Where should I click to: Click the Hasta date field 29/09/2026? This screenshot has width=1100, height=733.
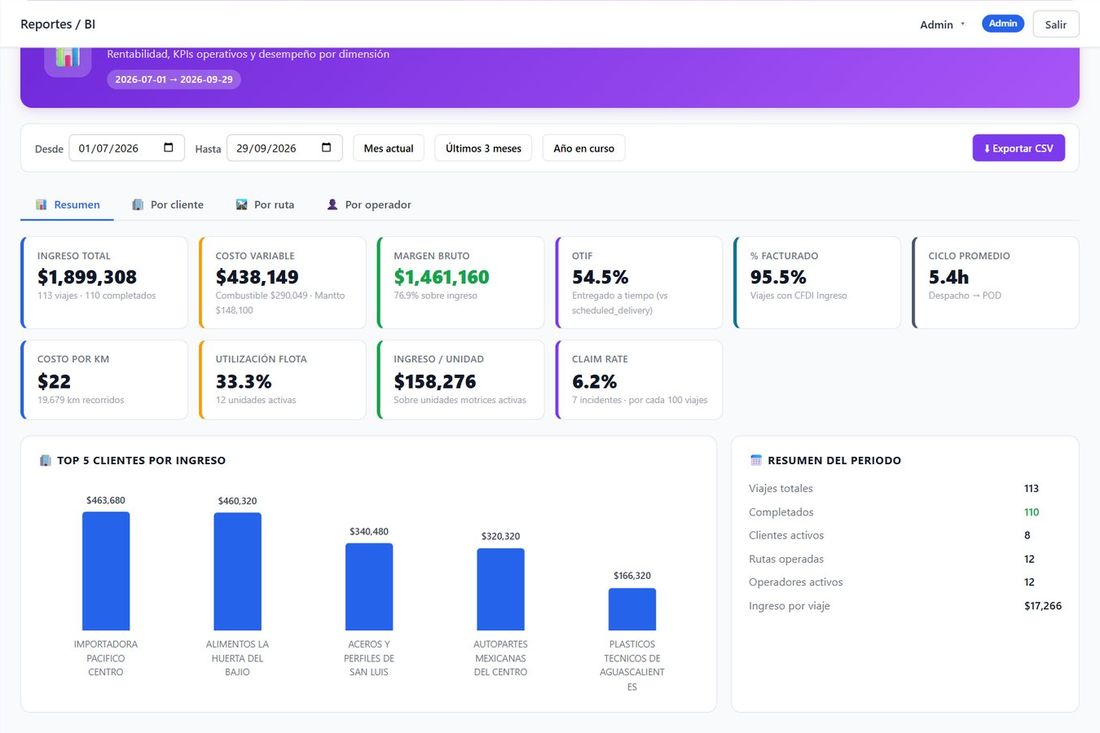coord(285,148)
